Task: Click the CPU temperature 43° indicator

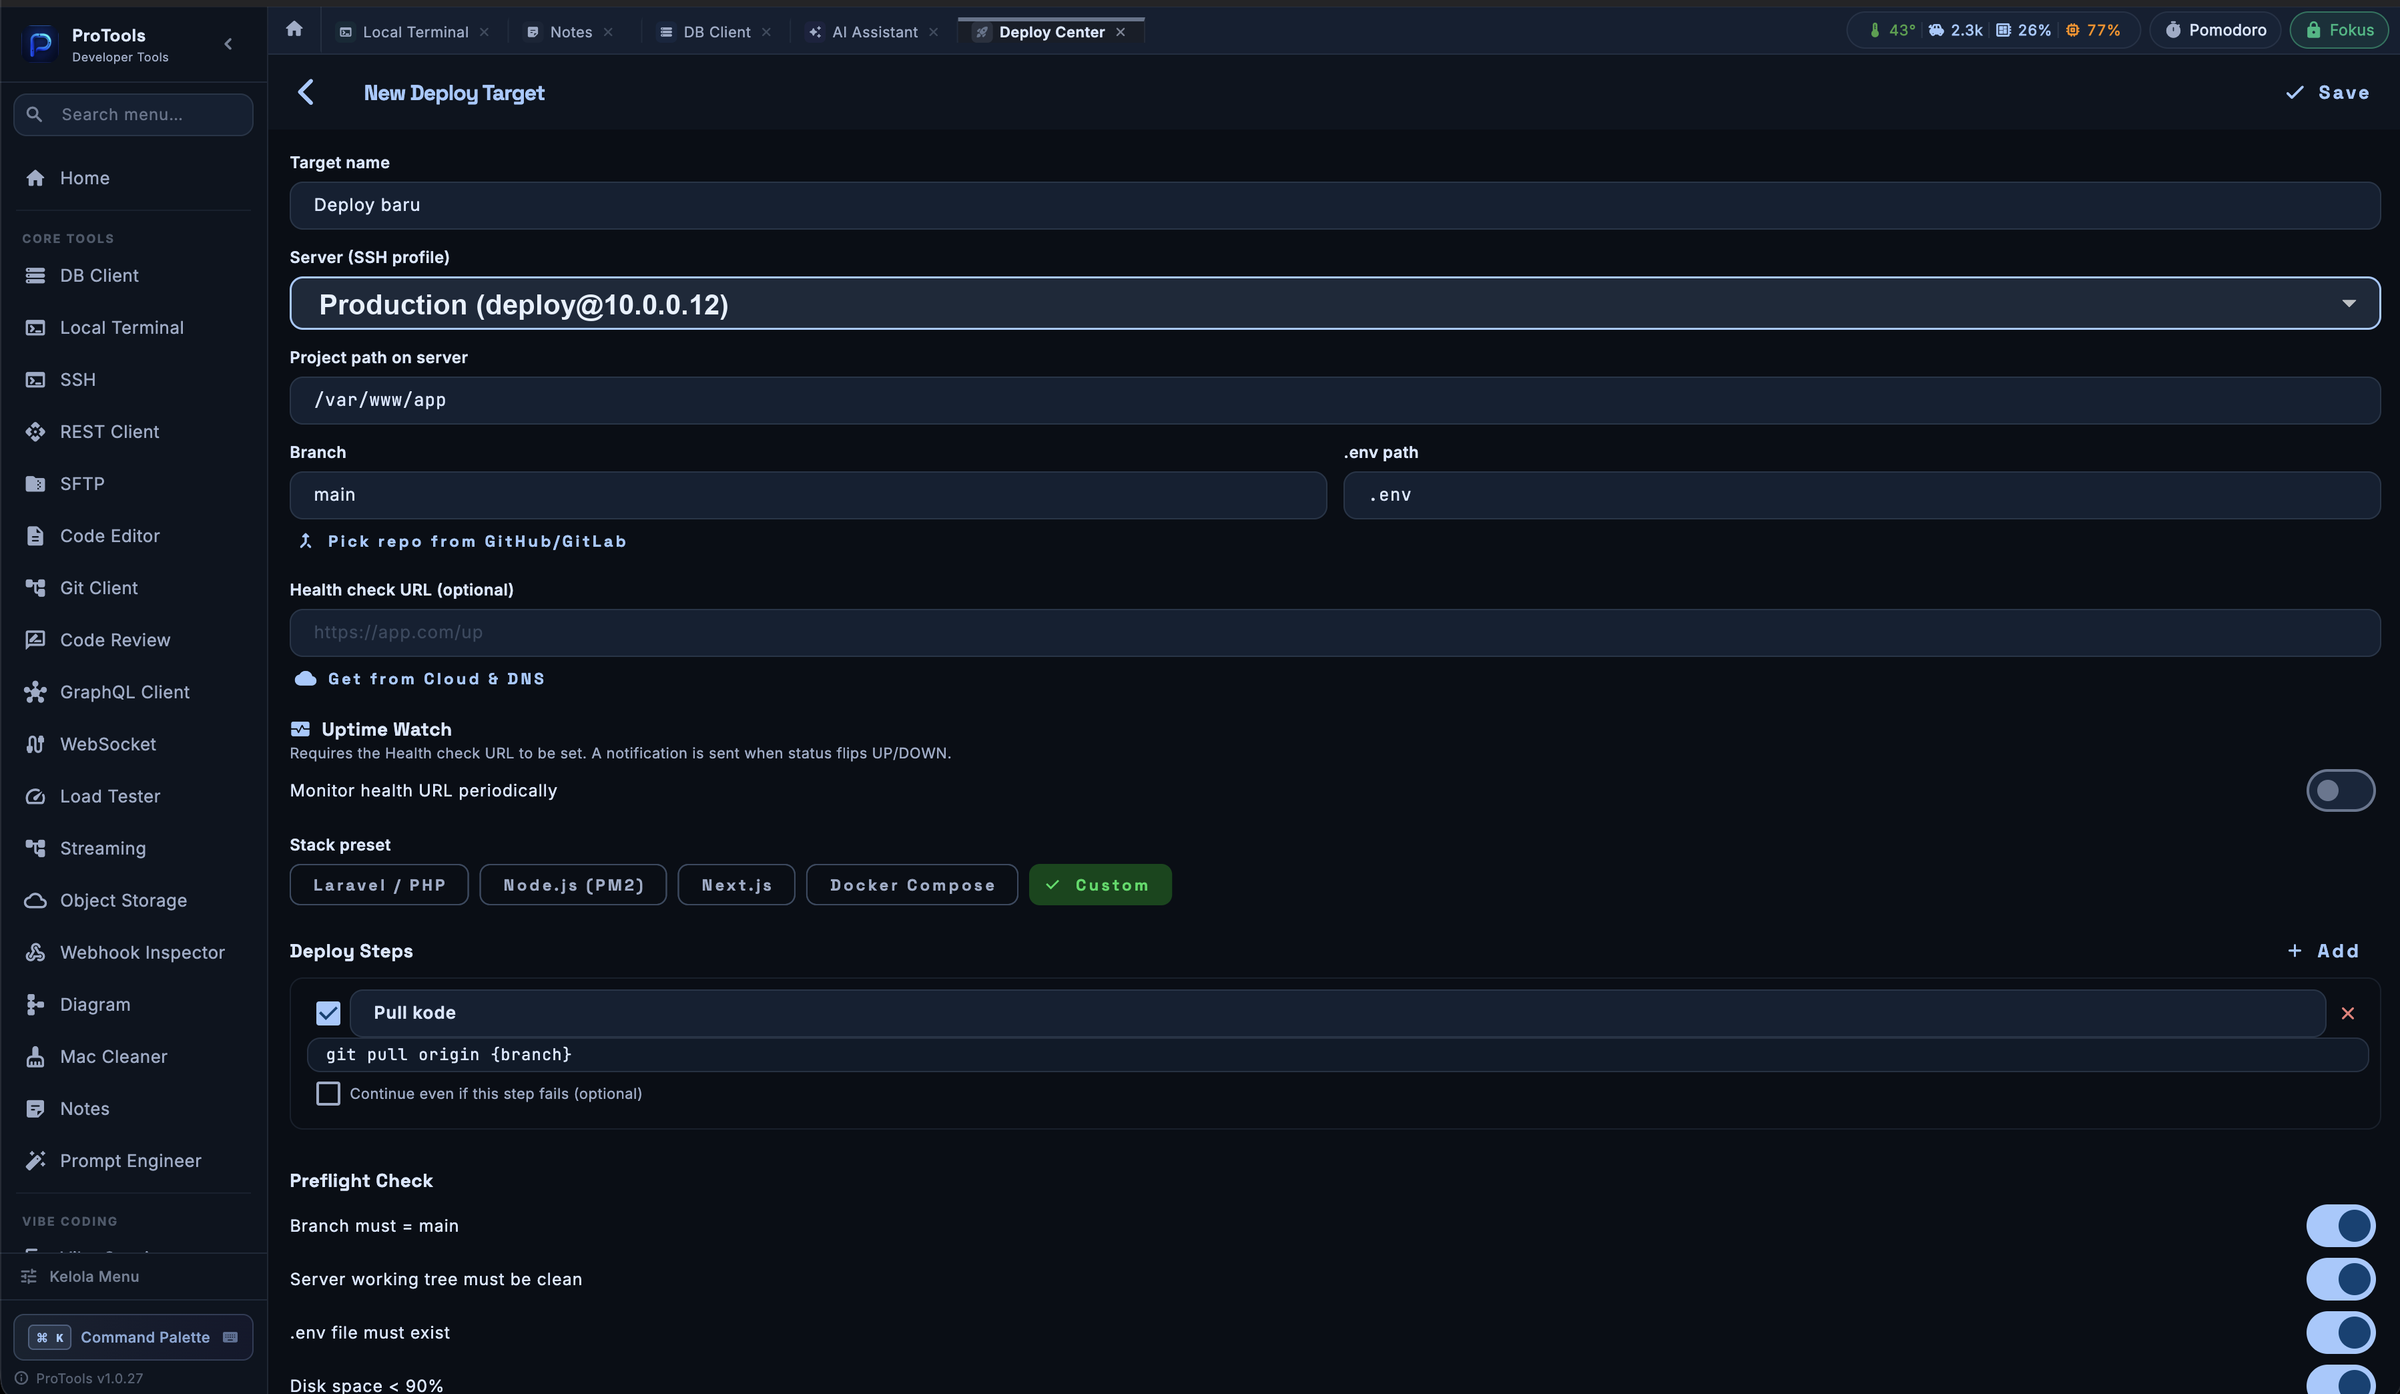Action: pyautogui.click(x=1892, y=30)
